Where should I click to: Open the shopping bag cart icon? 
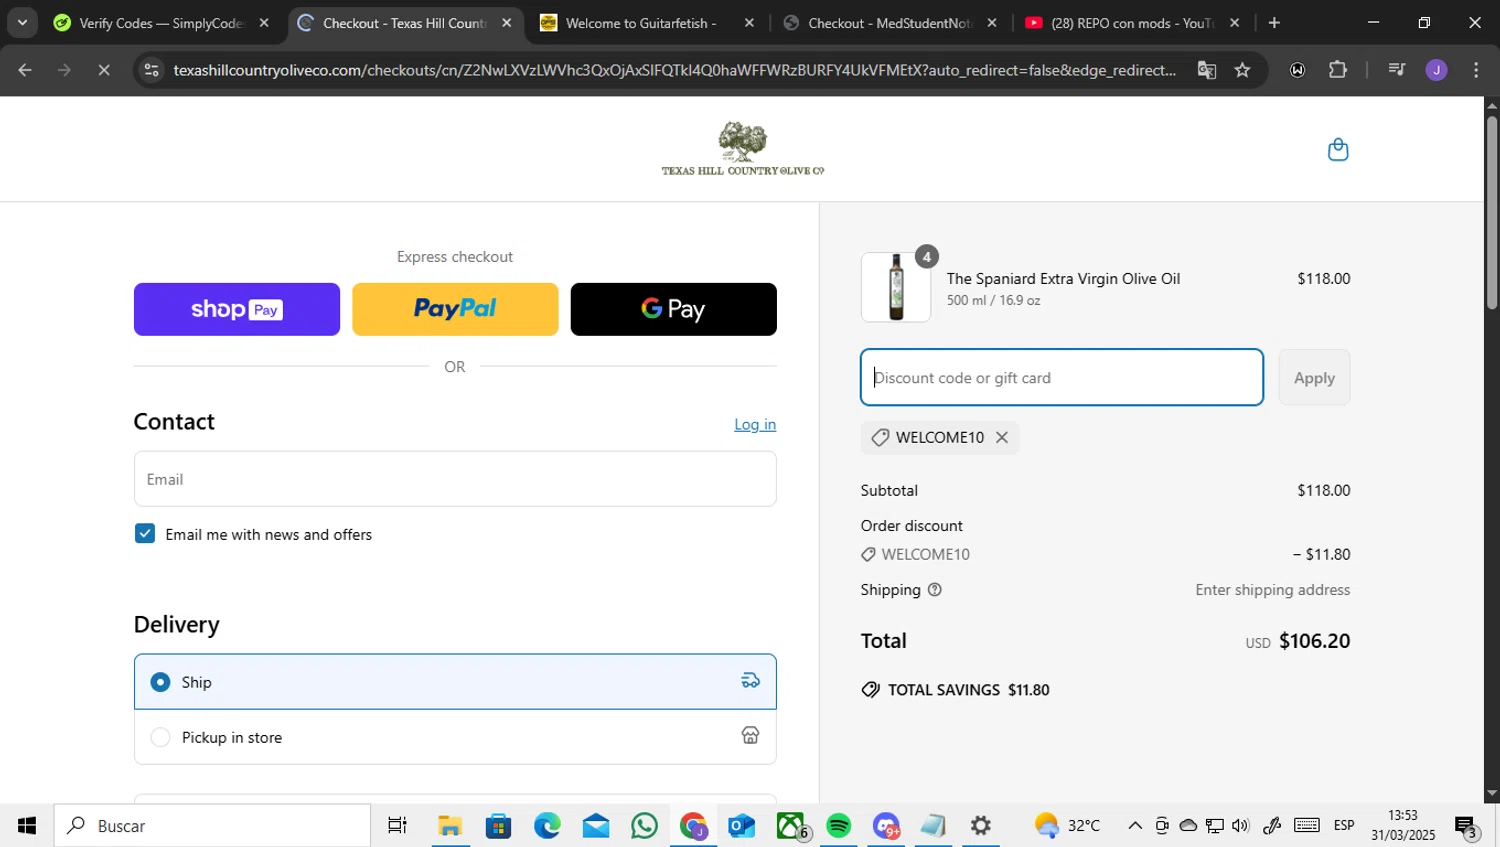pyautogui.click(x=1338, y=150)
